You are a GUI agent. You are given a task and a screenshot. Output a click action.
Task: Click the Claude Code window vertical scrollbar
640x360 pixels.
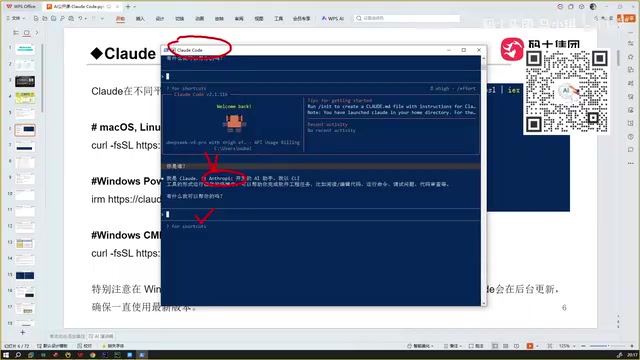click(484, 180)
